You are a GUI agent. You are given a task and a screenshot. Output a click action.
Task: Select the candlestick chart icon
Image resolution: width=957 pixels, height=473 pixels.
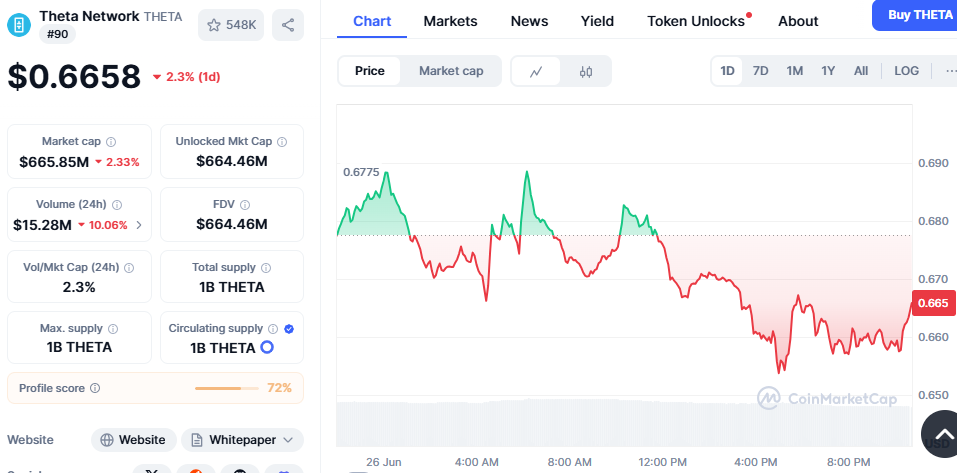(586, 71)
